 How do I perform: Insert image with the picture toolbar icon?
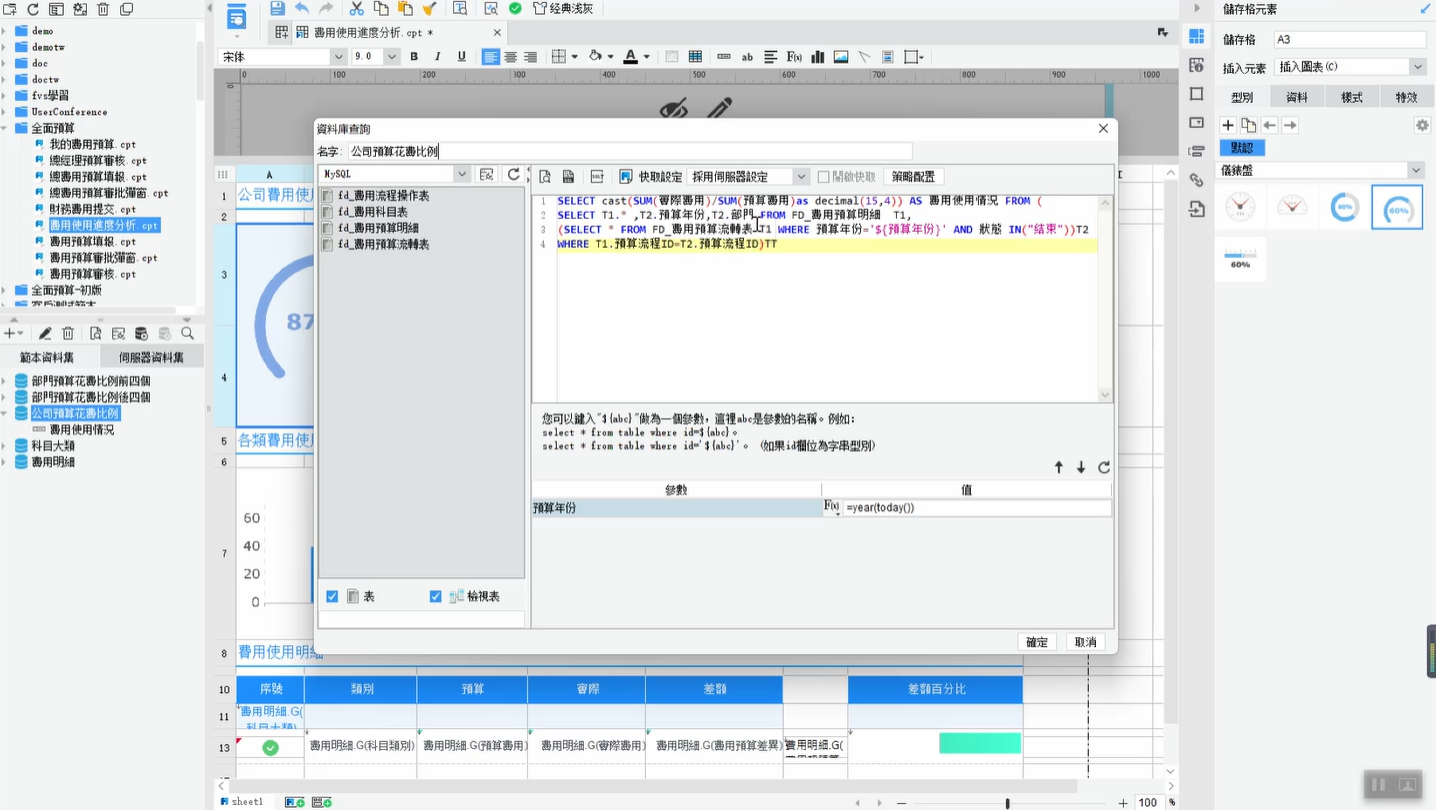(x=841, y=57)
